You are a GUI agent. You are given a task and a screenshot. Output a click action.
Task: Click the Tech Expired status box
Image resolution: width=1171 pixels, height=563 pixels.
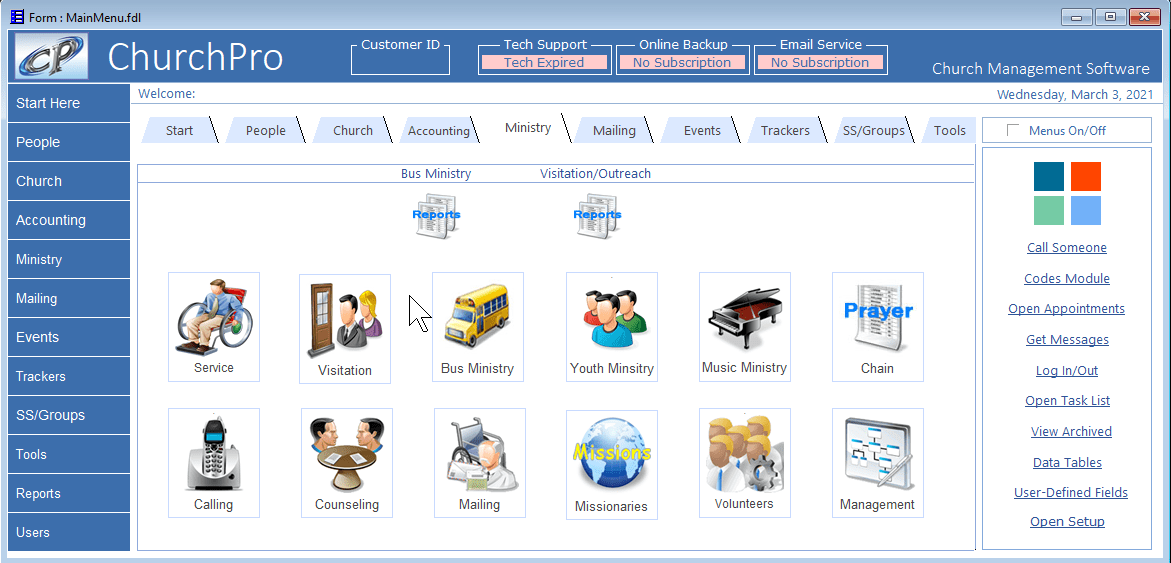[x=544, y=63]
